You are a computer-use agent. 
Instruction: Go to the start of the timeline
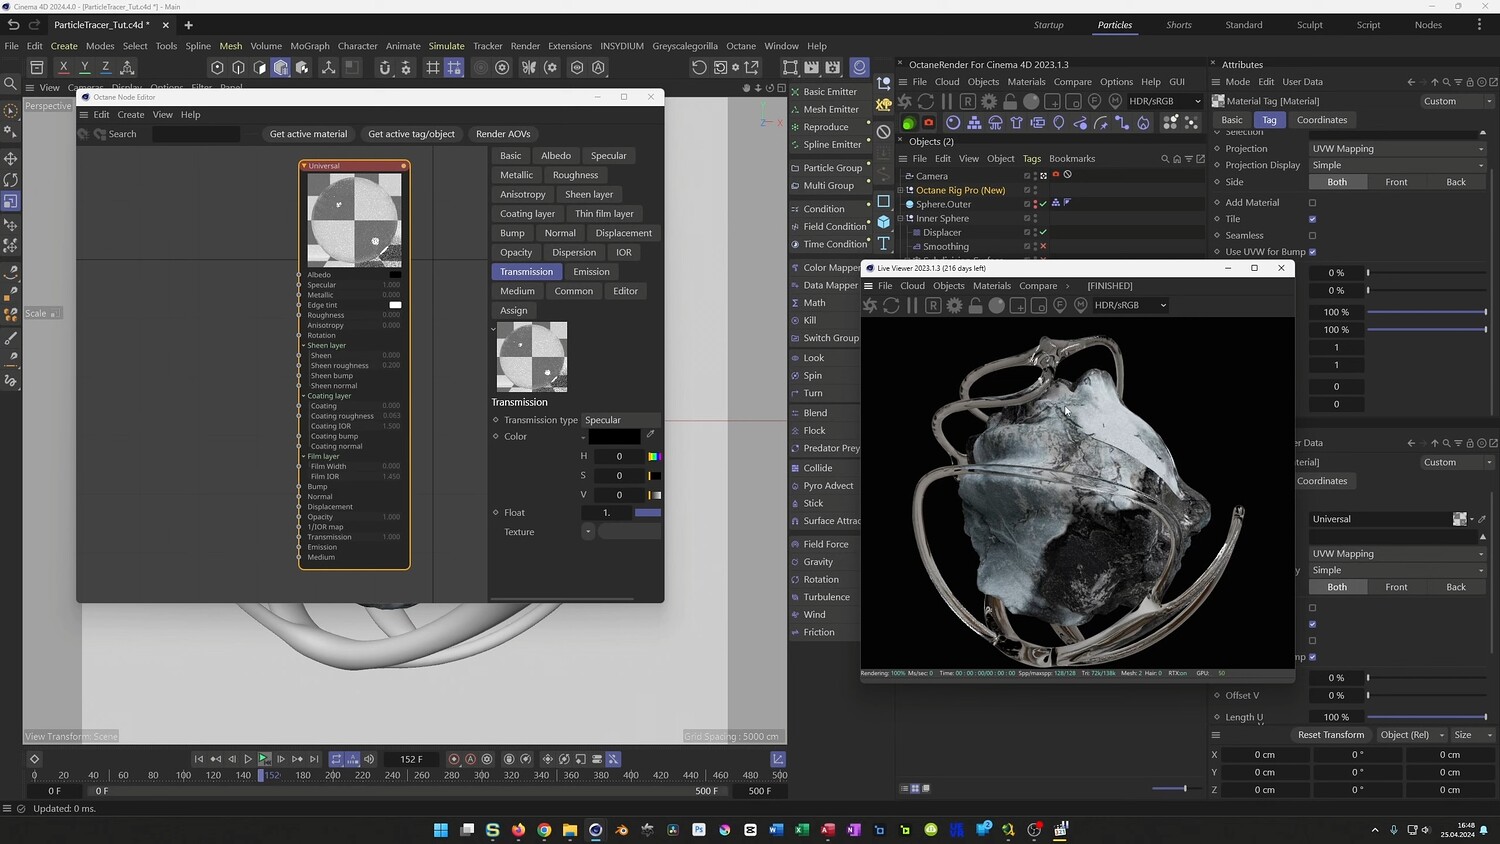(x=198, y=759)
